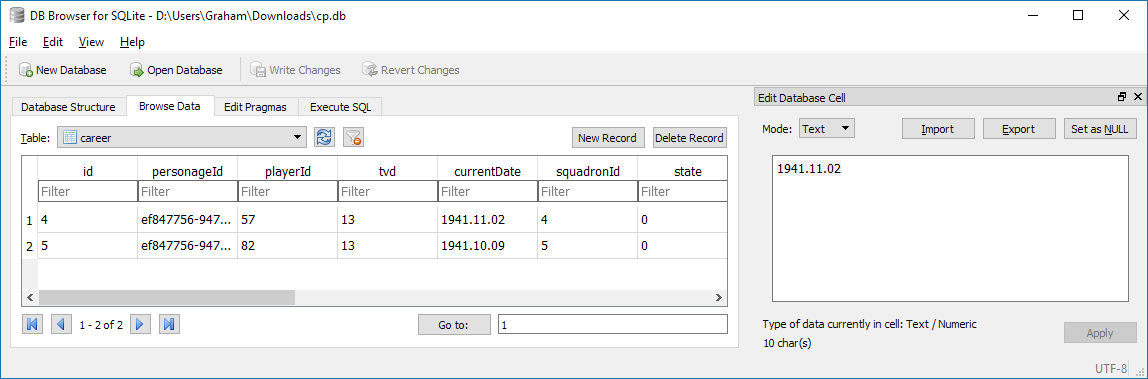
Task: Click the New Record button
Action: click(608, 138)
